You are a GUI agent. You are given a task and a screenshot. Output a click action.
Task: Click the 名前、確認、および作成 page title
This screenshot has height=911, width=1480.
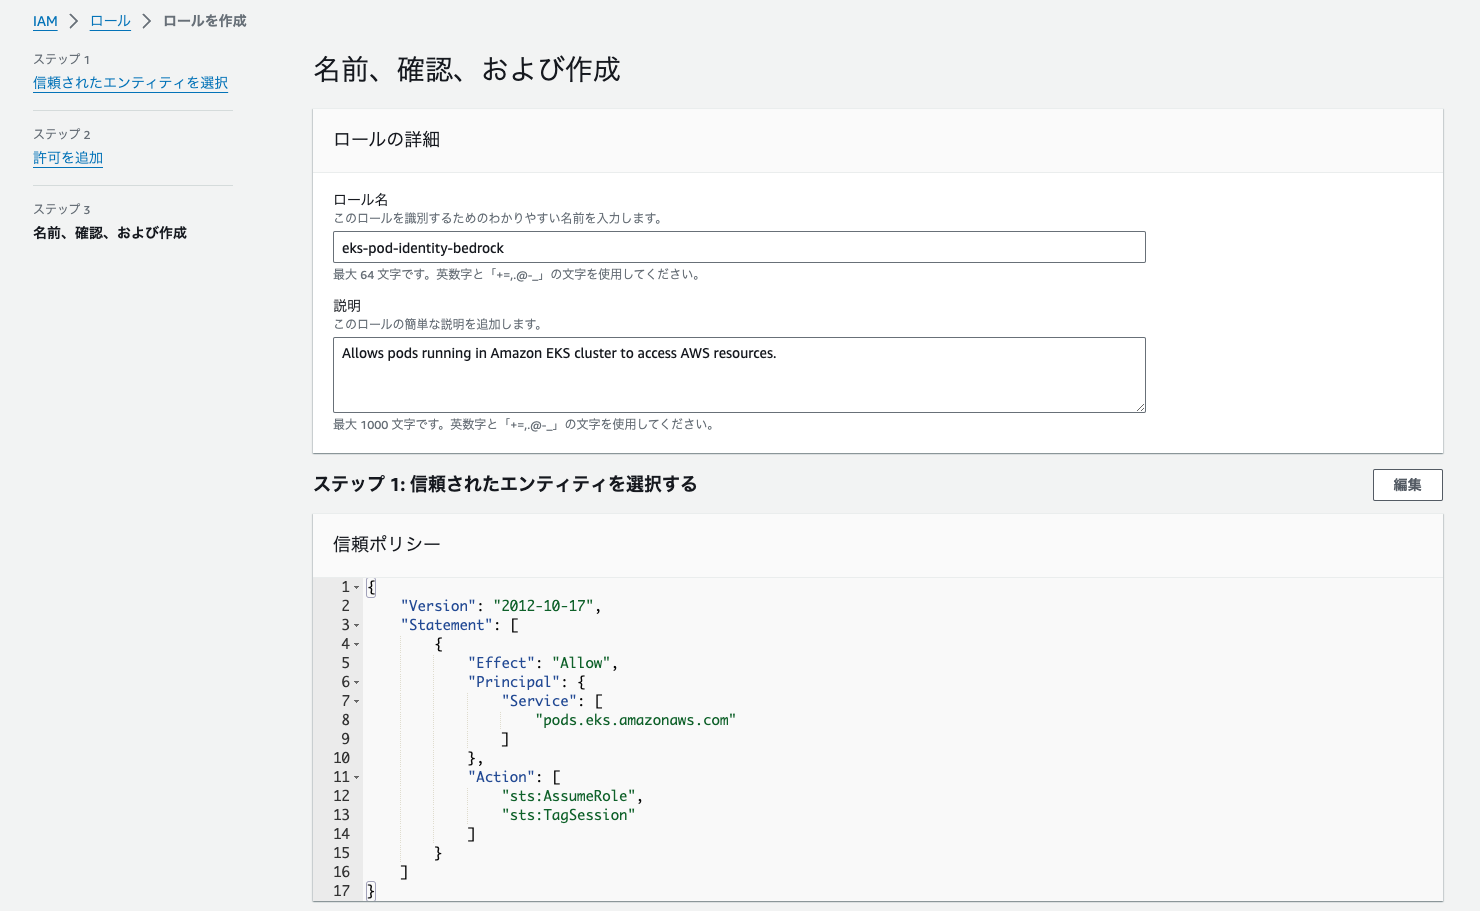pos(467,69)
